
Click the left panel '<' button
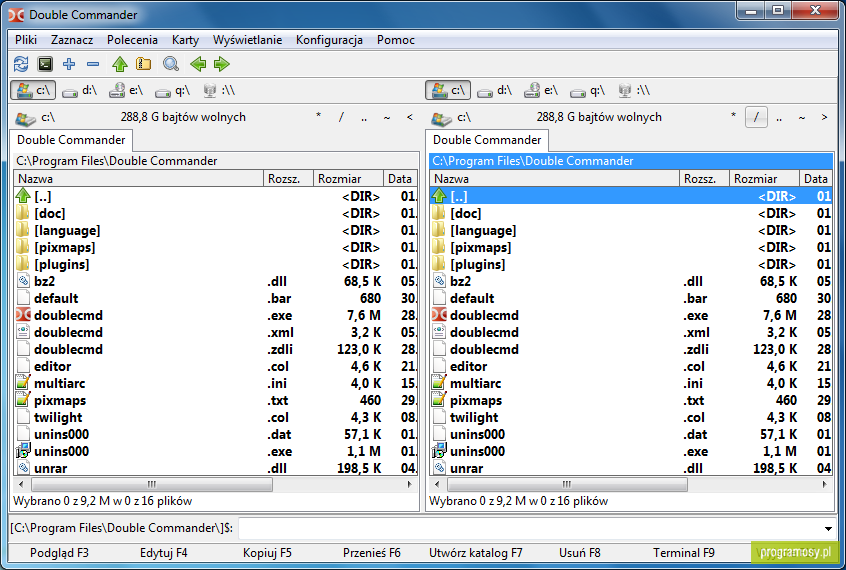pos(410,117)
